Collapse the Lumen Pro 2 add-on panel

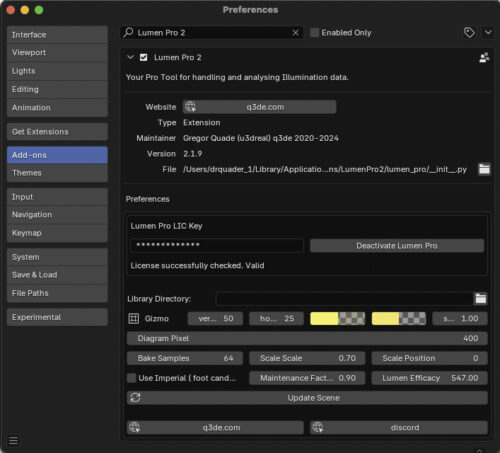(x=130, y=57)
